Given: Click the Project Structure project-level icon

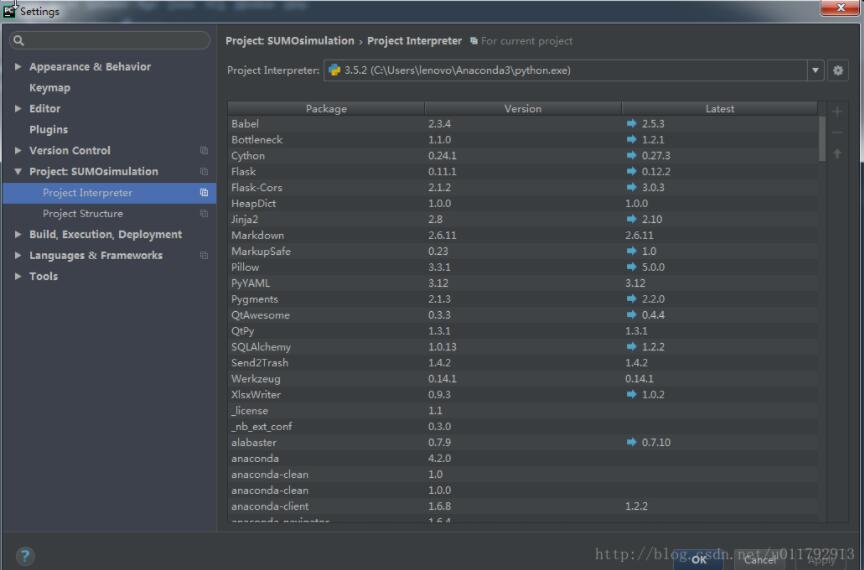Looking at the screenshot, I should pyautogui.click(x=204, y=213).
